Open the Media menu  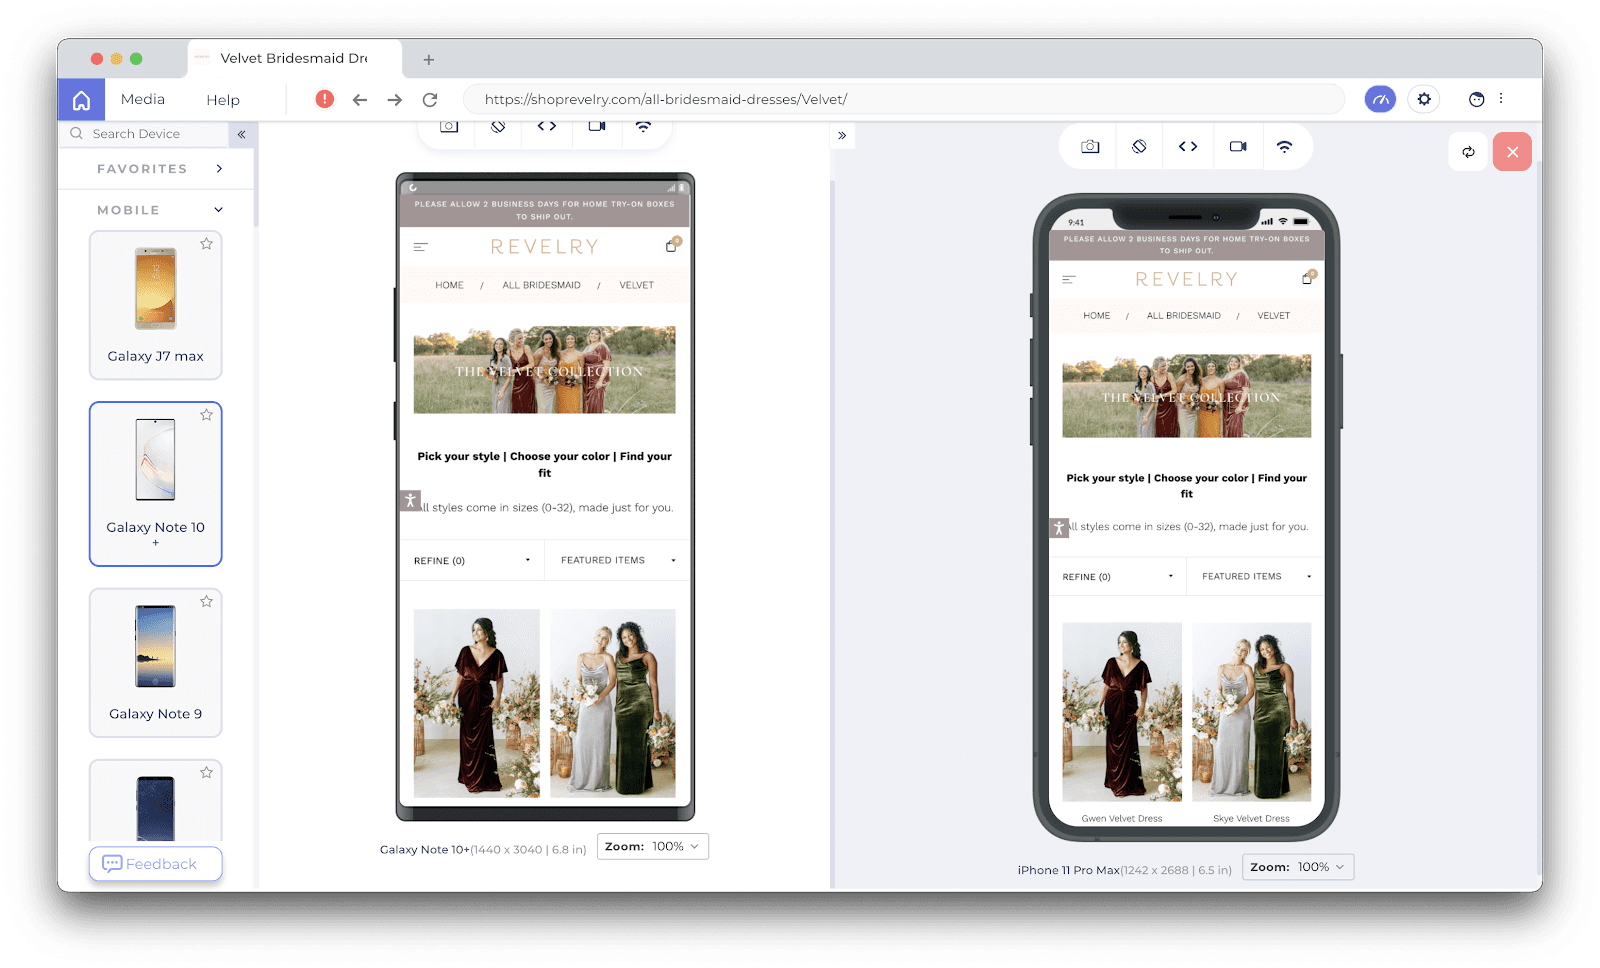(x=143, y=100)
